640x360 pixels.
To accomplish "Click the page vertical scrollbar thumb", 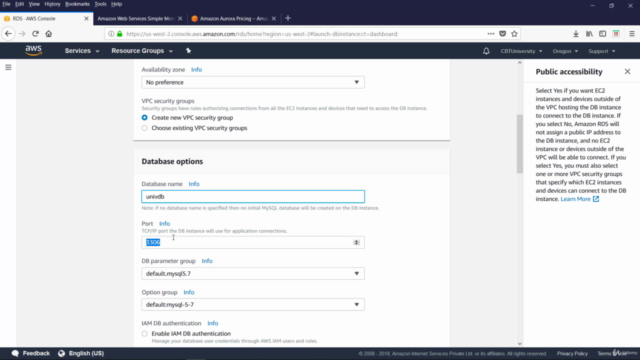I will coord(520,144).
